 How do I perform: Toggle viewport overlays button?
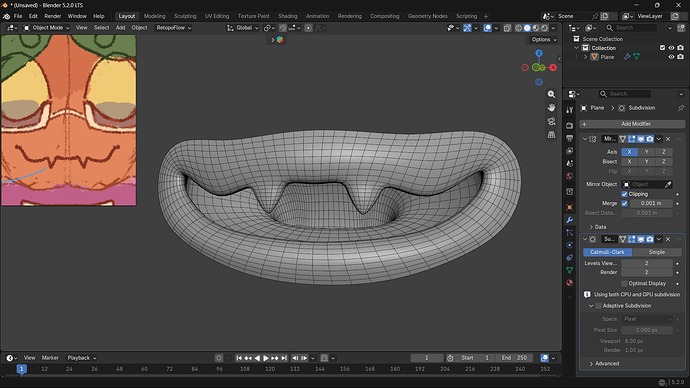[x=487, y=28]
